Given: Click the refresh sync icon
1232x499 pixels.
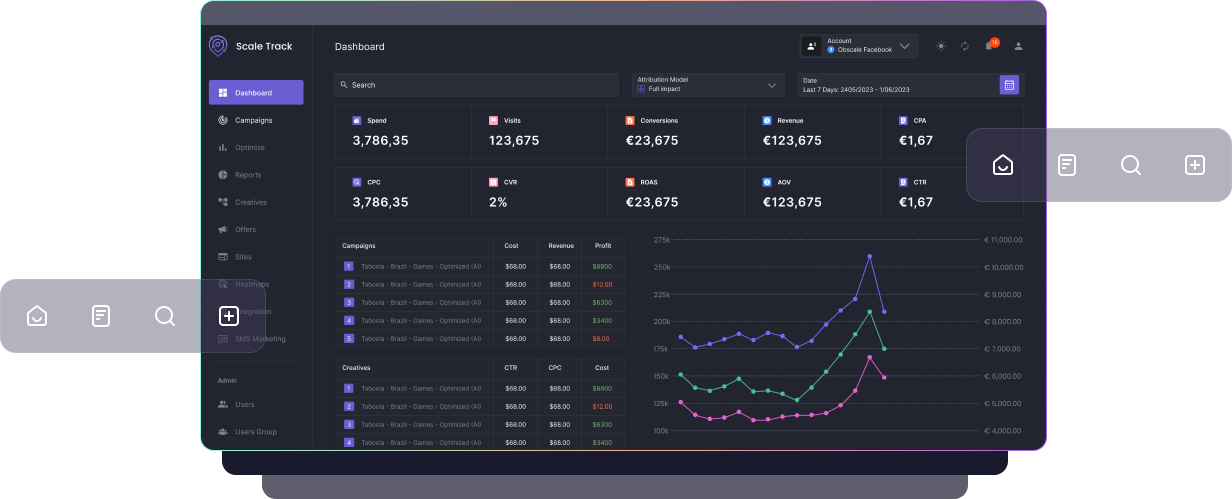Looking at the screenshot, I should 965,46.
